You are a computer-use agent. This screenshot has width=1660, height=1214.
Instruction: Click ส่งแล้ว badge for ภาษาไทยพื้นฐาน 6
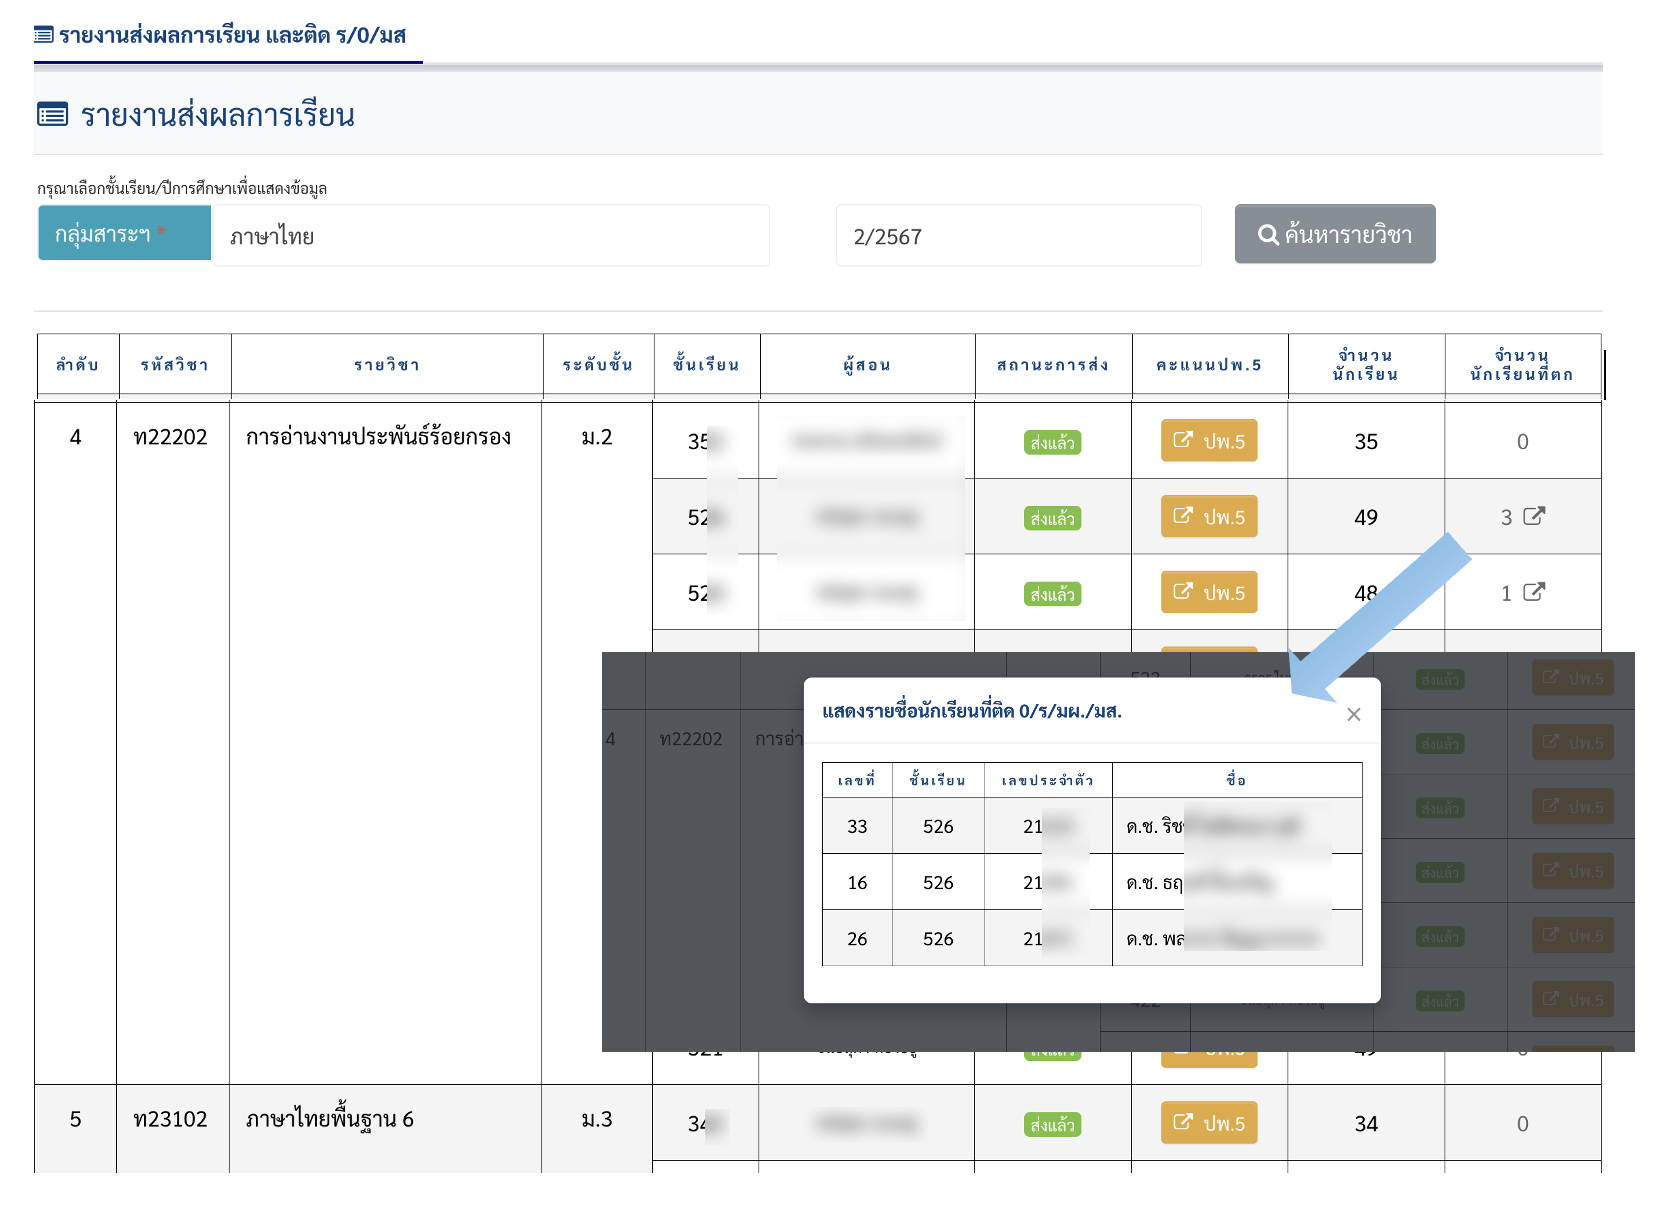pyautogui.click(x=1052, y=1125)
